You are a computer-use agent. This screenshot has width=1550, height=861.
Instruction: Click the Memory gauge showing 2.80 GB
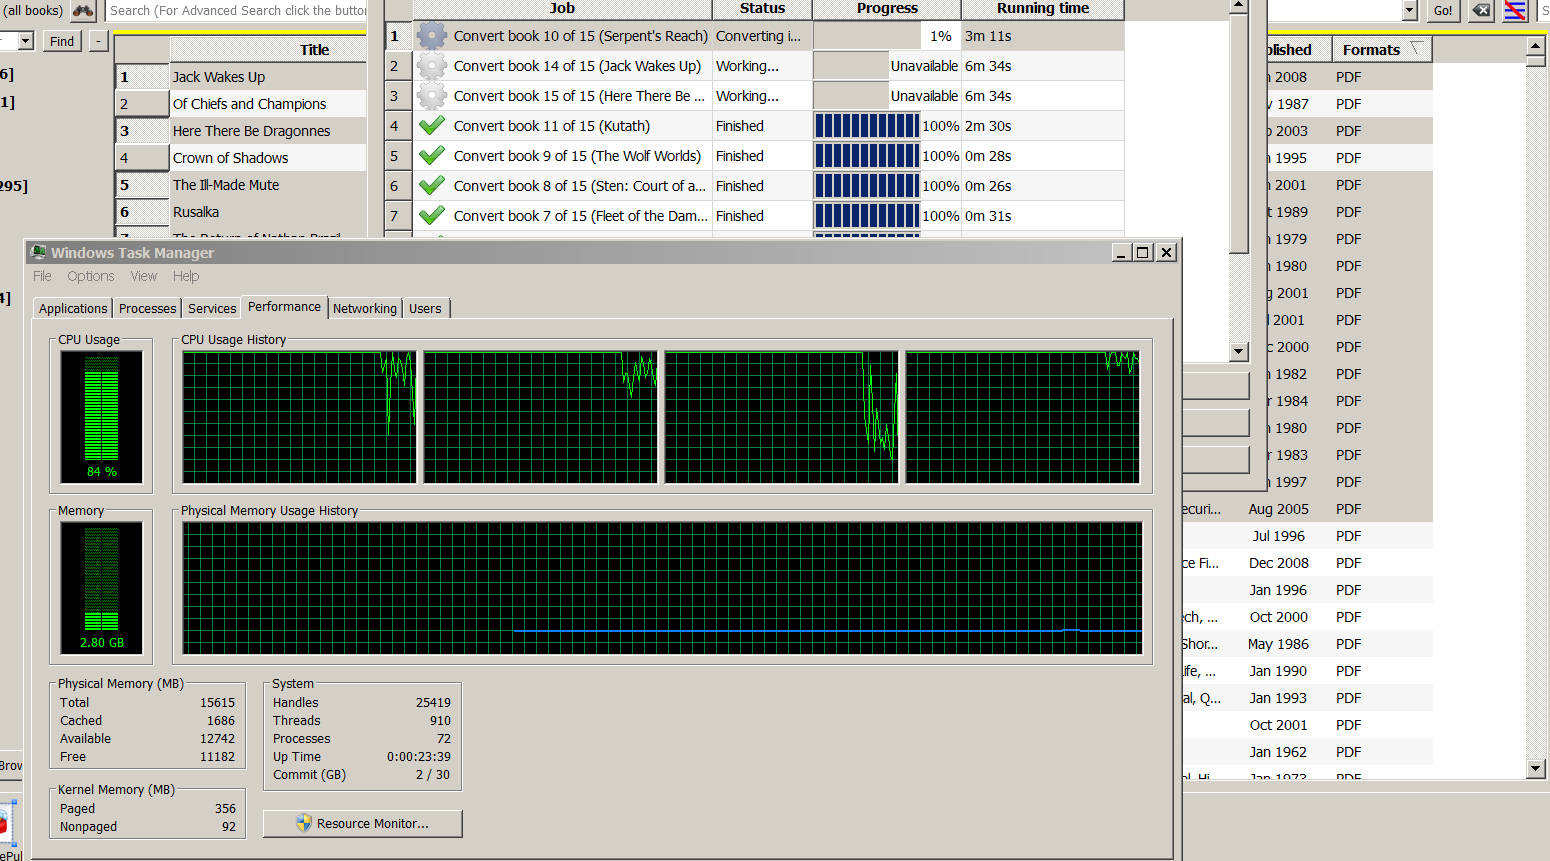101,588
